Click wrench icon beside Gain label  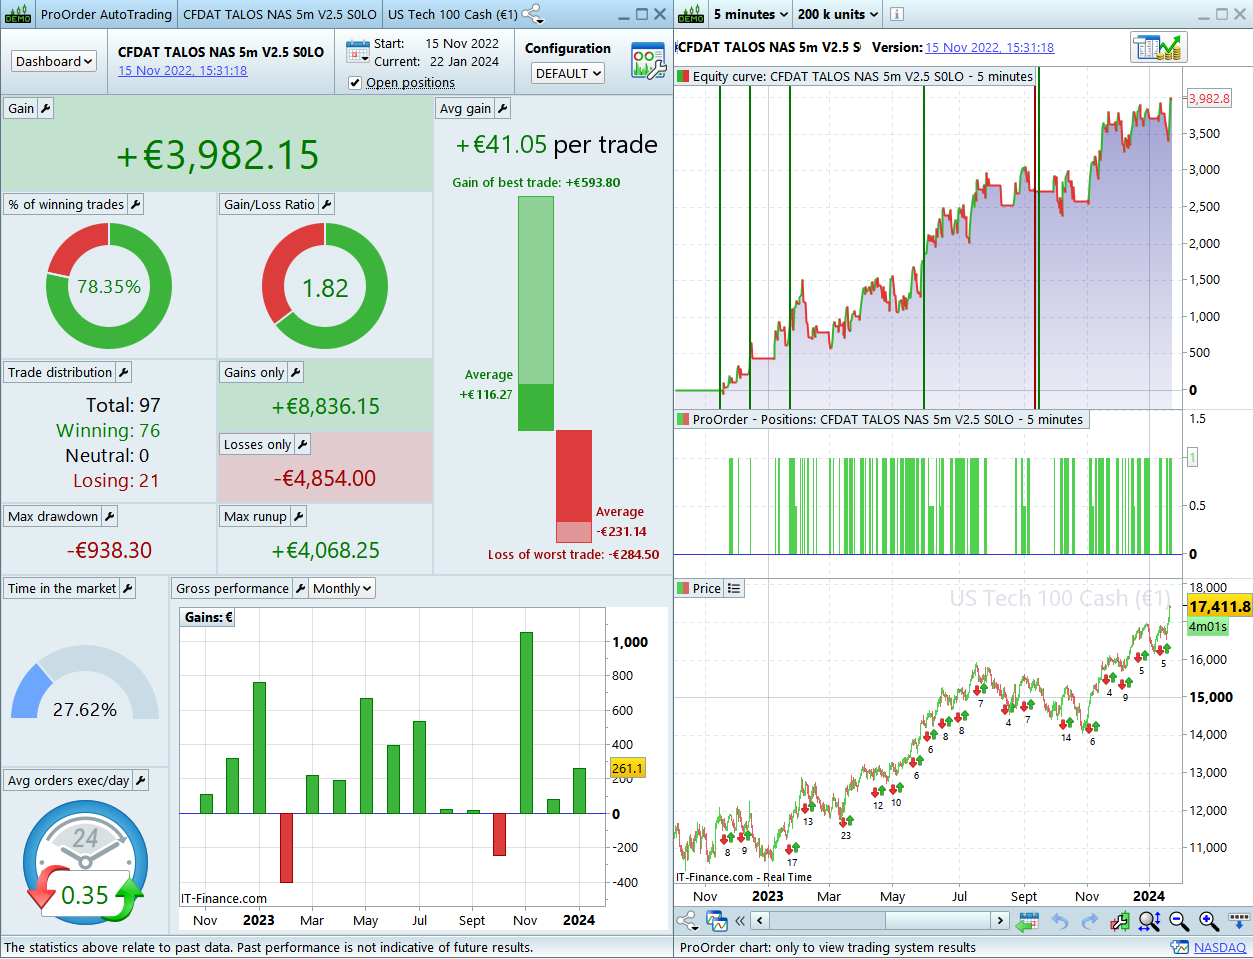pos(45,109)
